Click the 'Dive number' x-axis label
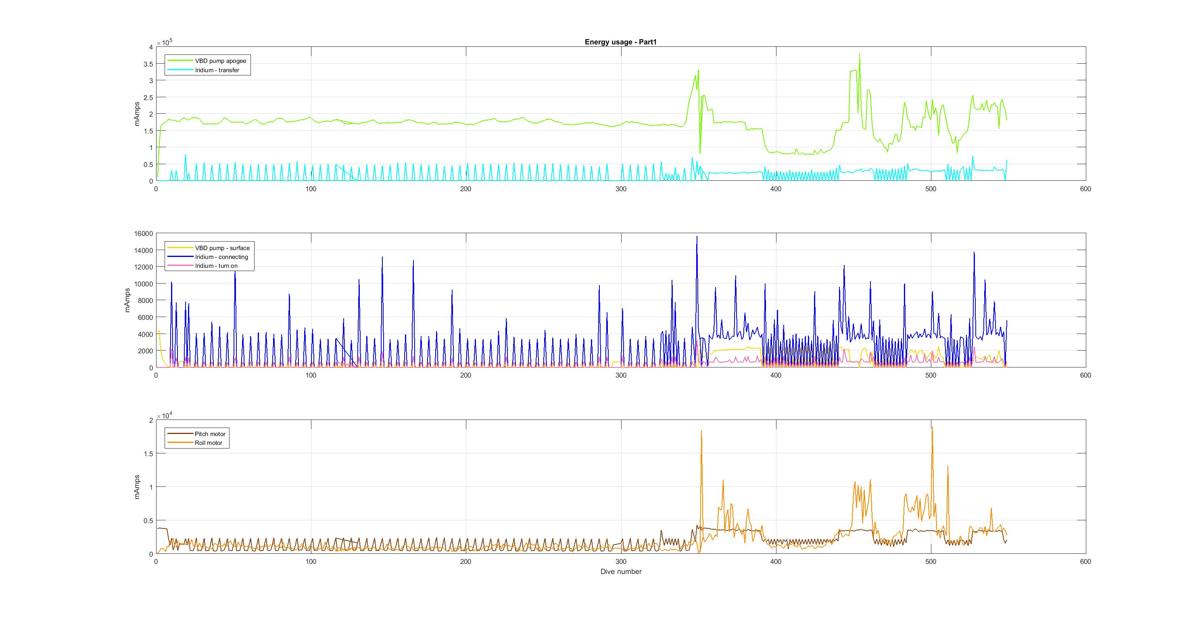The height and width of the screenshot is (622, 1200). click(620, 572)
